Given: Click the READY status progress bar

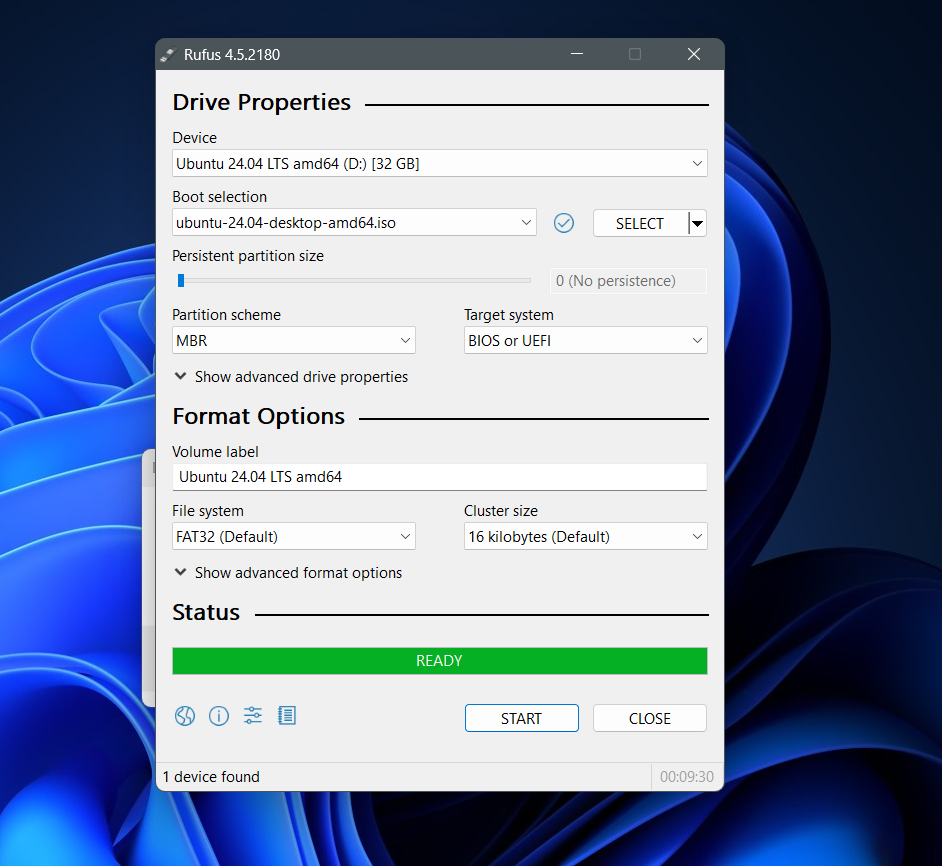Looking at the screenshot, I should click(x=440, y=661).
